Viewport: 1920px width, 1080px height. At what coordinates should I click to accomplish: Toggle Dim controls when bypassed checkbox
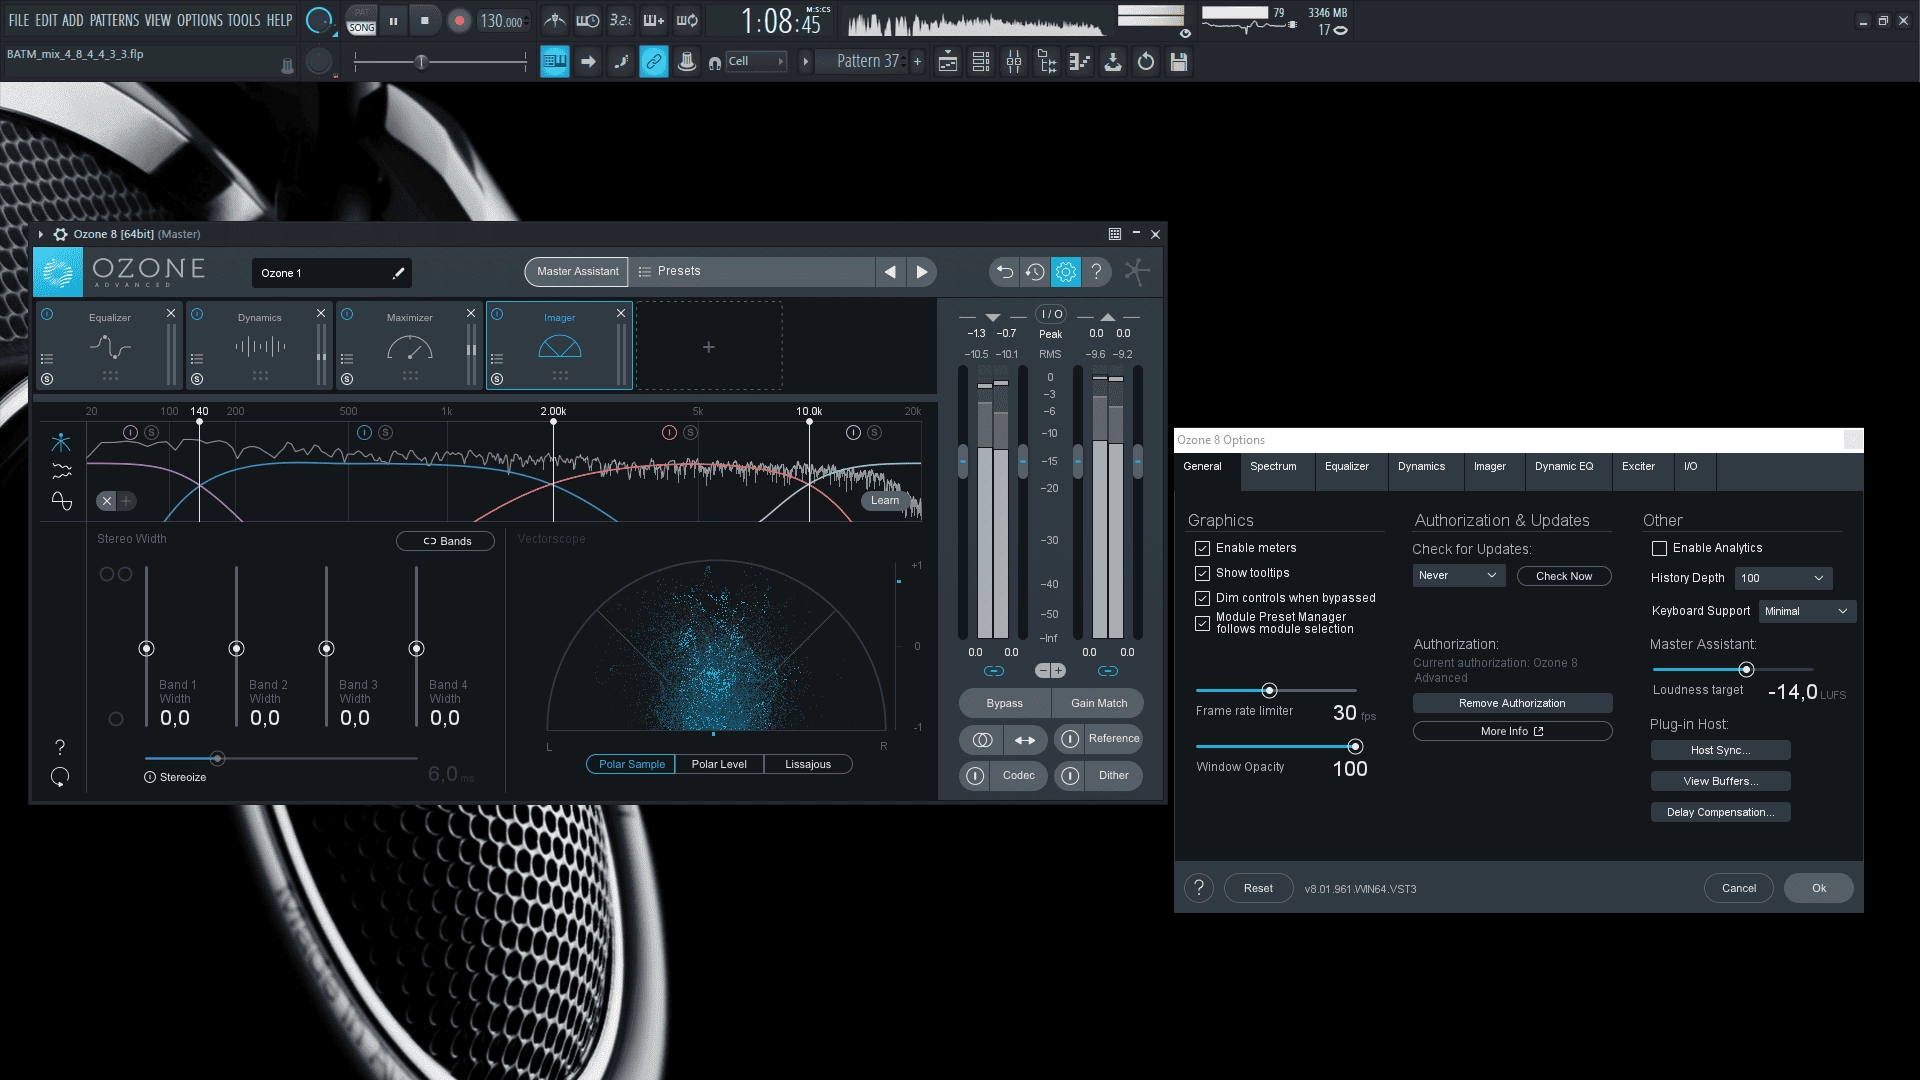point(1202,598)
